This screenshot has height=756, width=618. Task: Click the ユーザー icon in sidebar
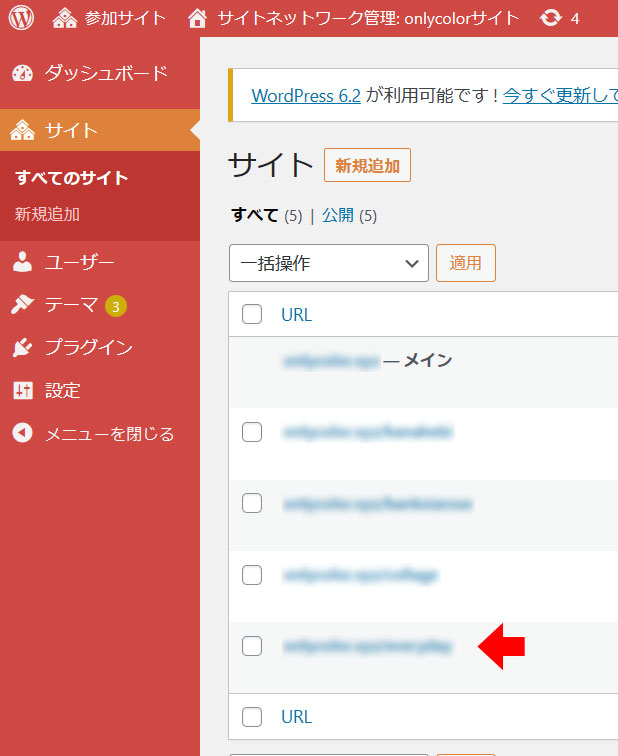click(23, 263)
